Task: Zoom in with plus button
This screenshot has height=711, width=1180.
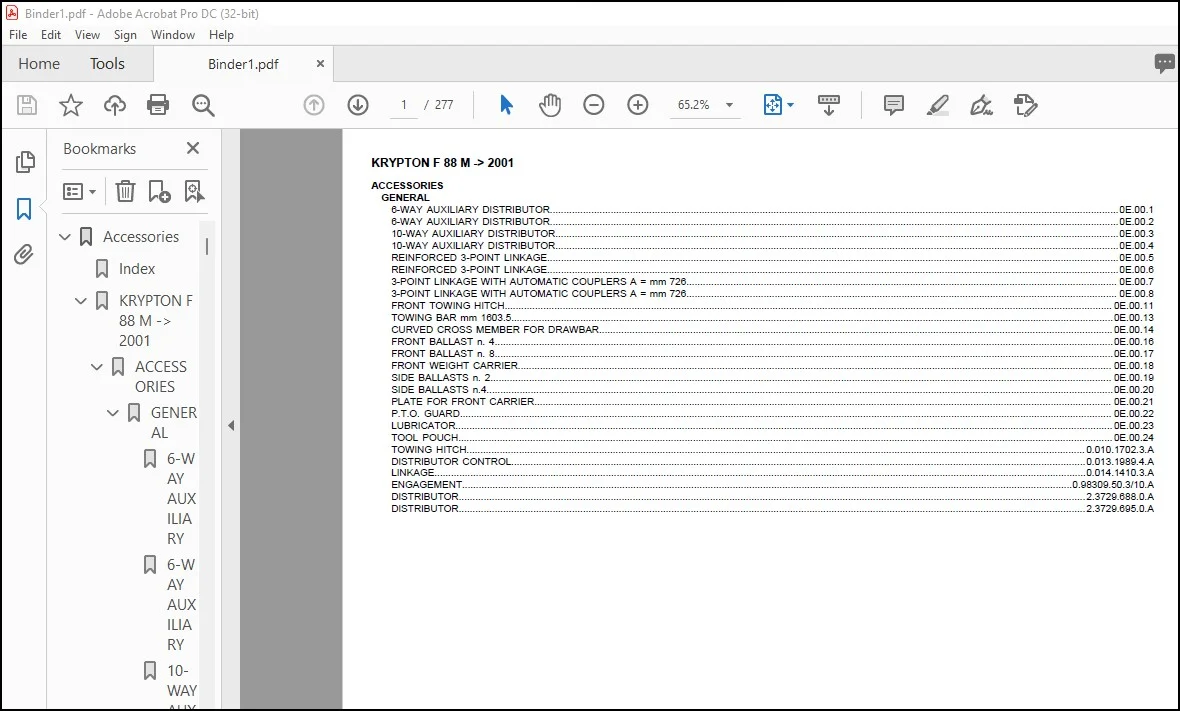Action: pyautogui.click(x=637, y=105)
